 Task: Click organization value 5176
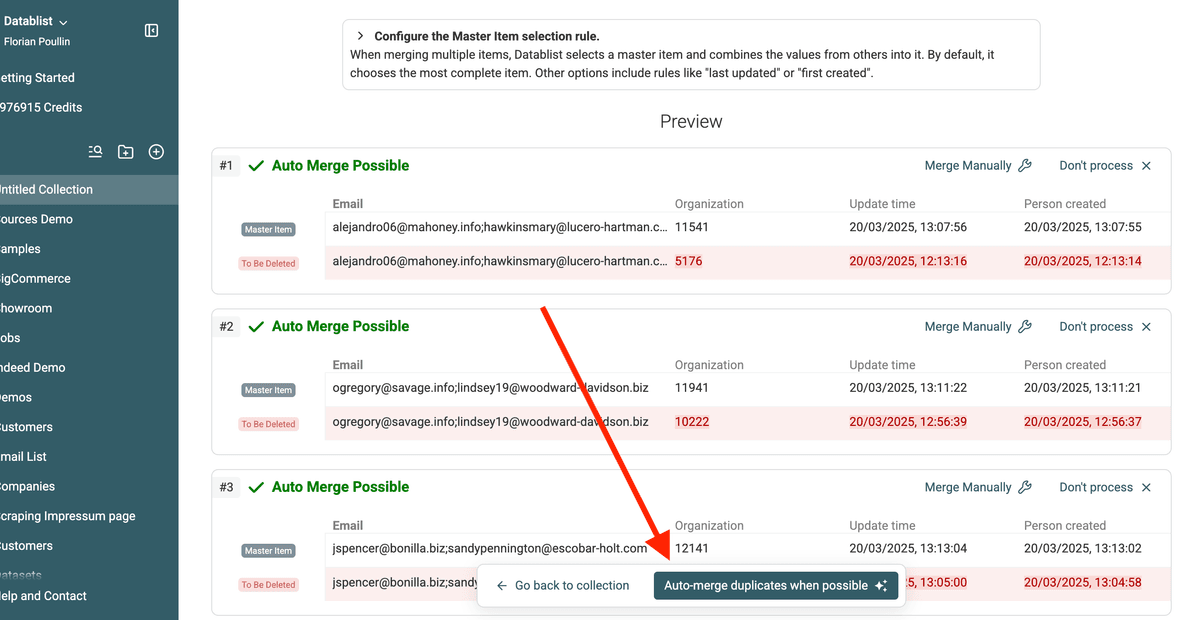click(689, 261)
